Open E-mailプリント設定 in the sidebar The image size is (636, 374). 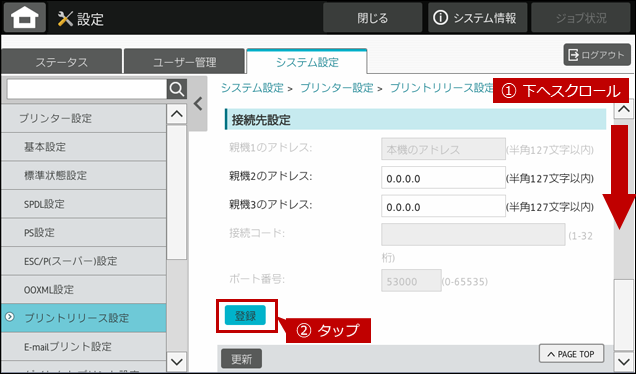[x=84, y=346]
